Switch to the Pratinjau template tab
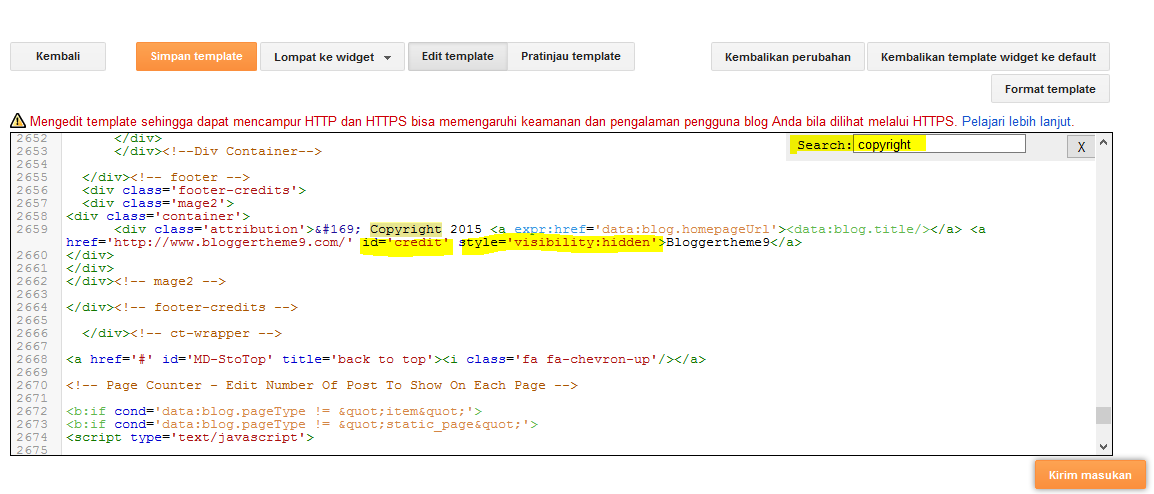Screen dimensions: 1154x494 click(571, 57)
